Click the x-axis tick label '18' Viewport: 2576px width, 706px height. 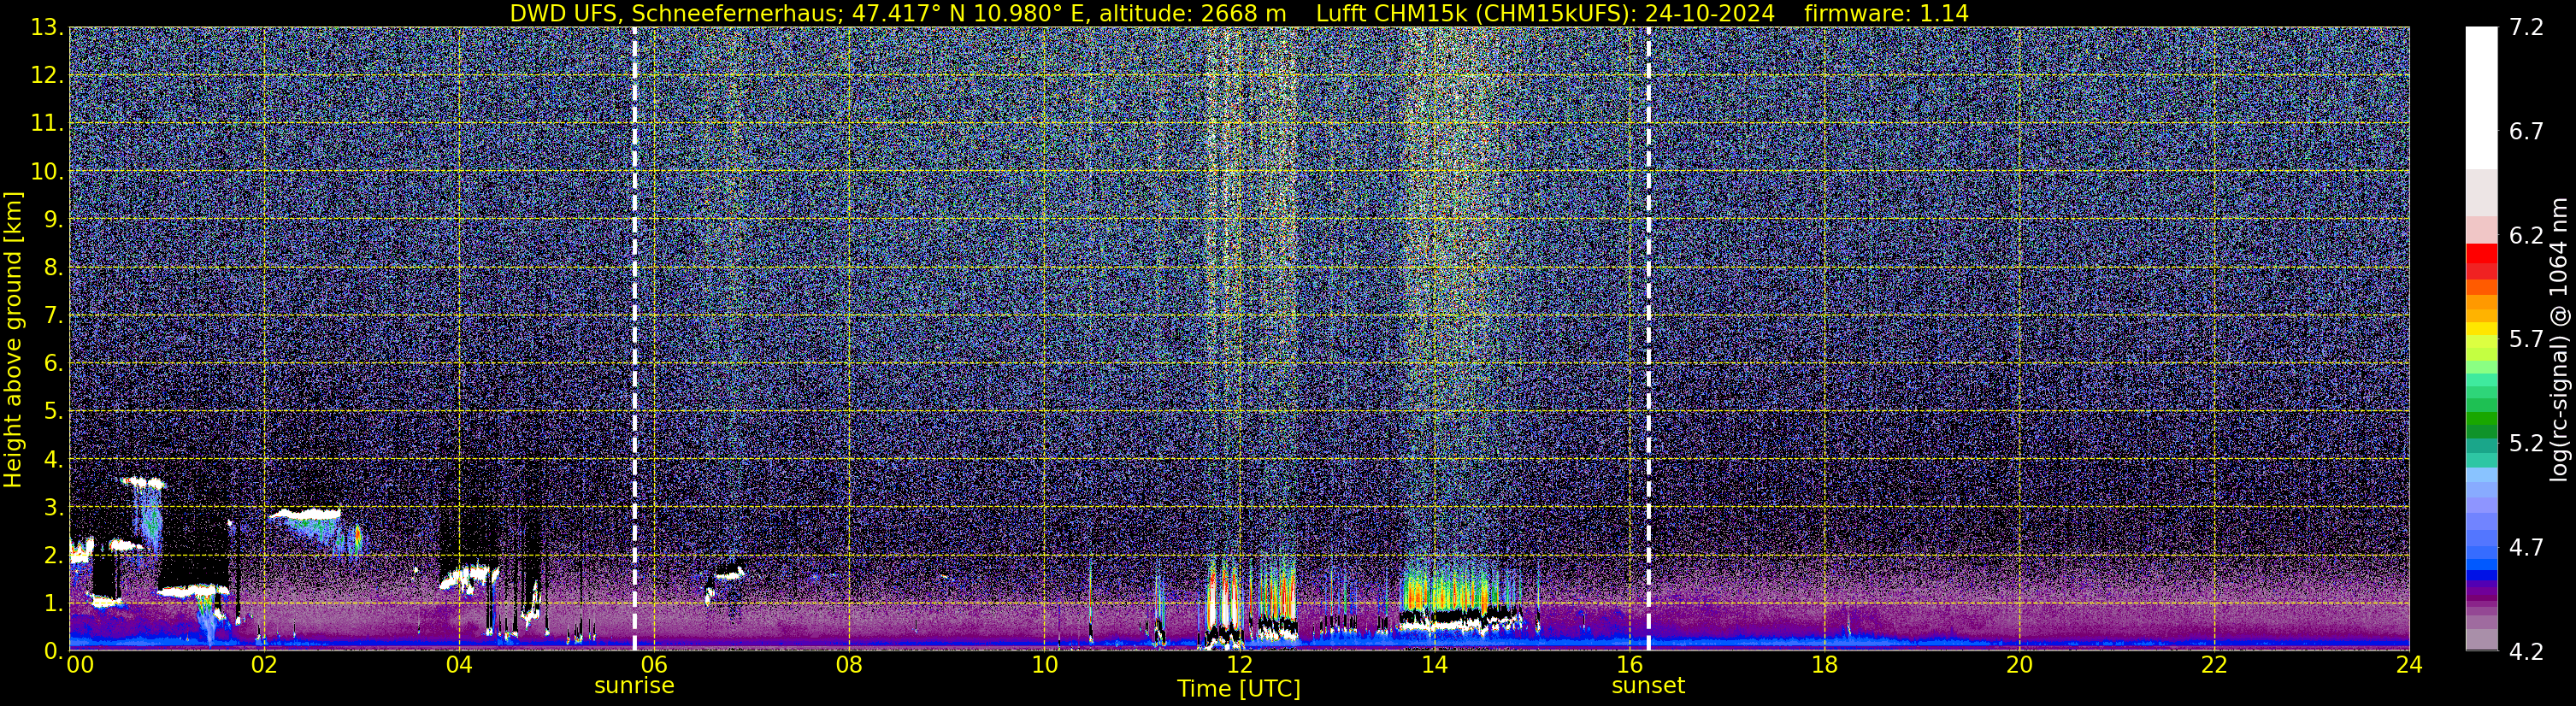click(1824, 665)
